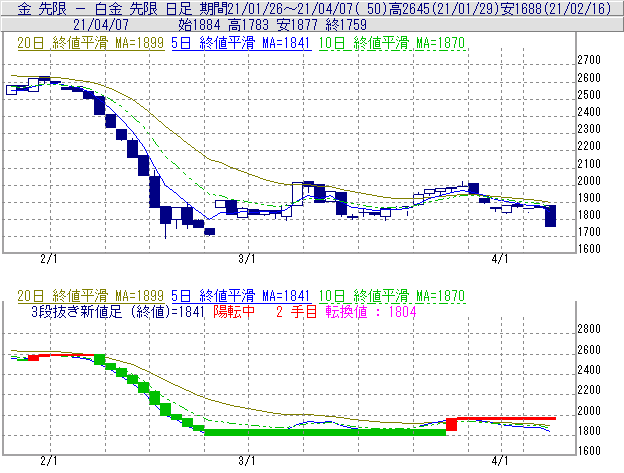Screen dimensions: 624x473
Task: Click the 安1877 value in the header
Action: [297, 25]
